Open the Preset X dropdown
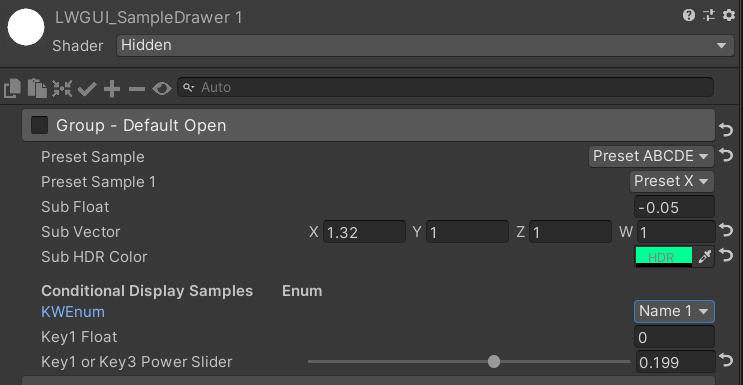The image size is (743, 385). pos(671,182)
